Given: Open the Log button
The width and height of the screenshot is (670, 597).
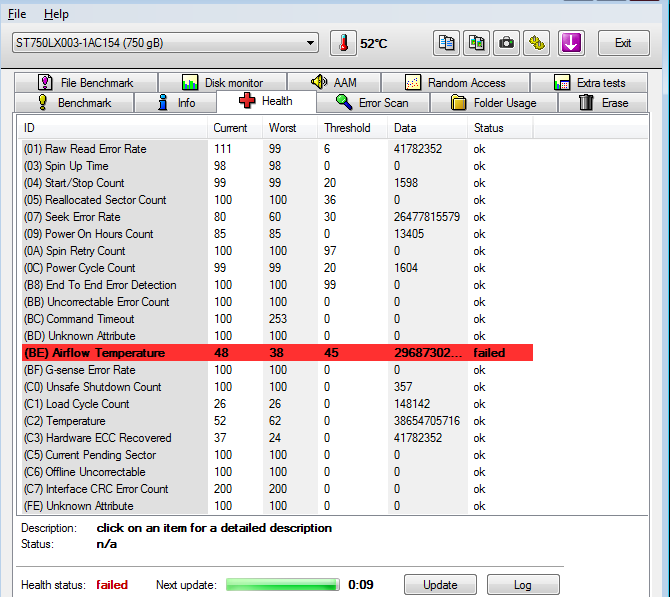Looking at the screenshot, I should (x=522, y=585).
